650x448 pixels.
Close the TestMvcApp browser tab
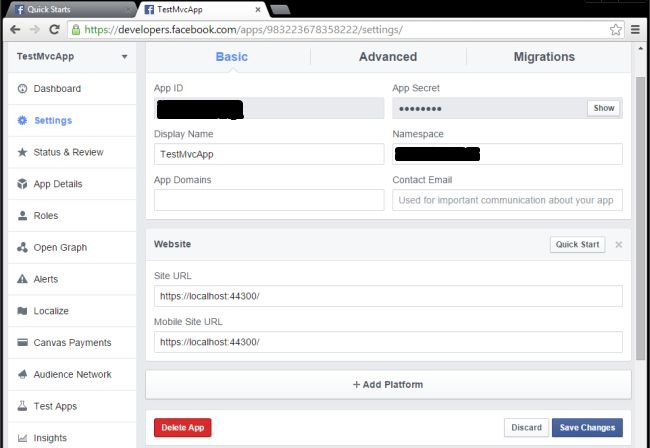coord(258,10)
